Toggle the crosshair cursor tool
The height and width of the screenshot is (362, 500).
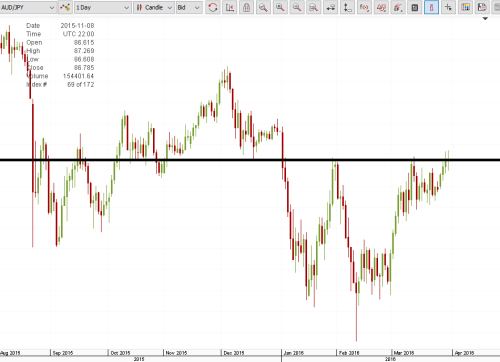tap(448, 7)
